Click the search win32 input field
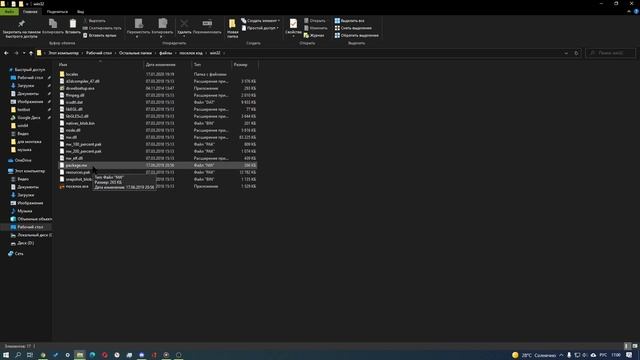 coord(611,53)
